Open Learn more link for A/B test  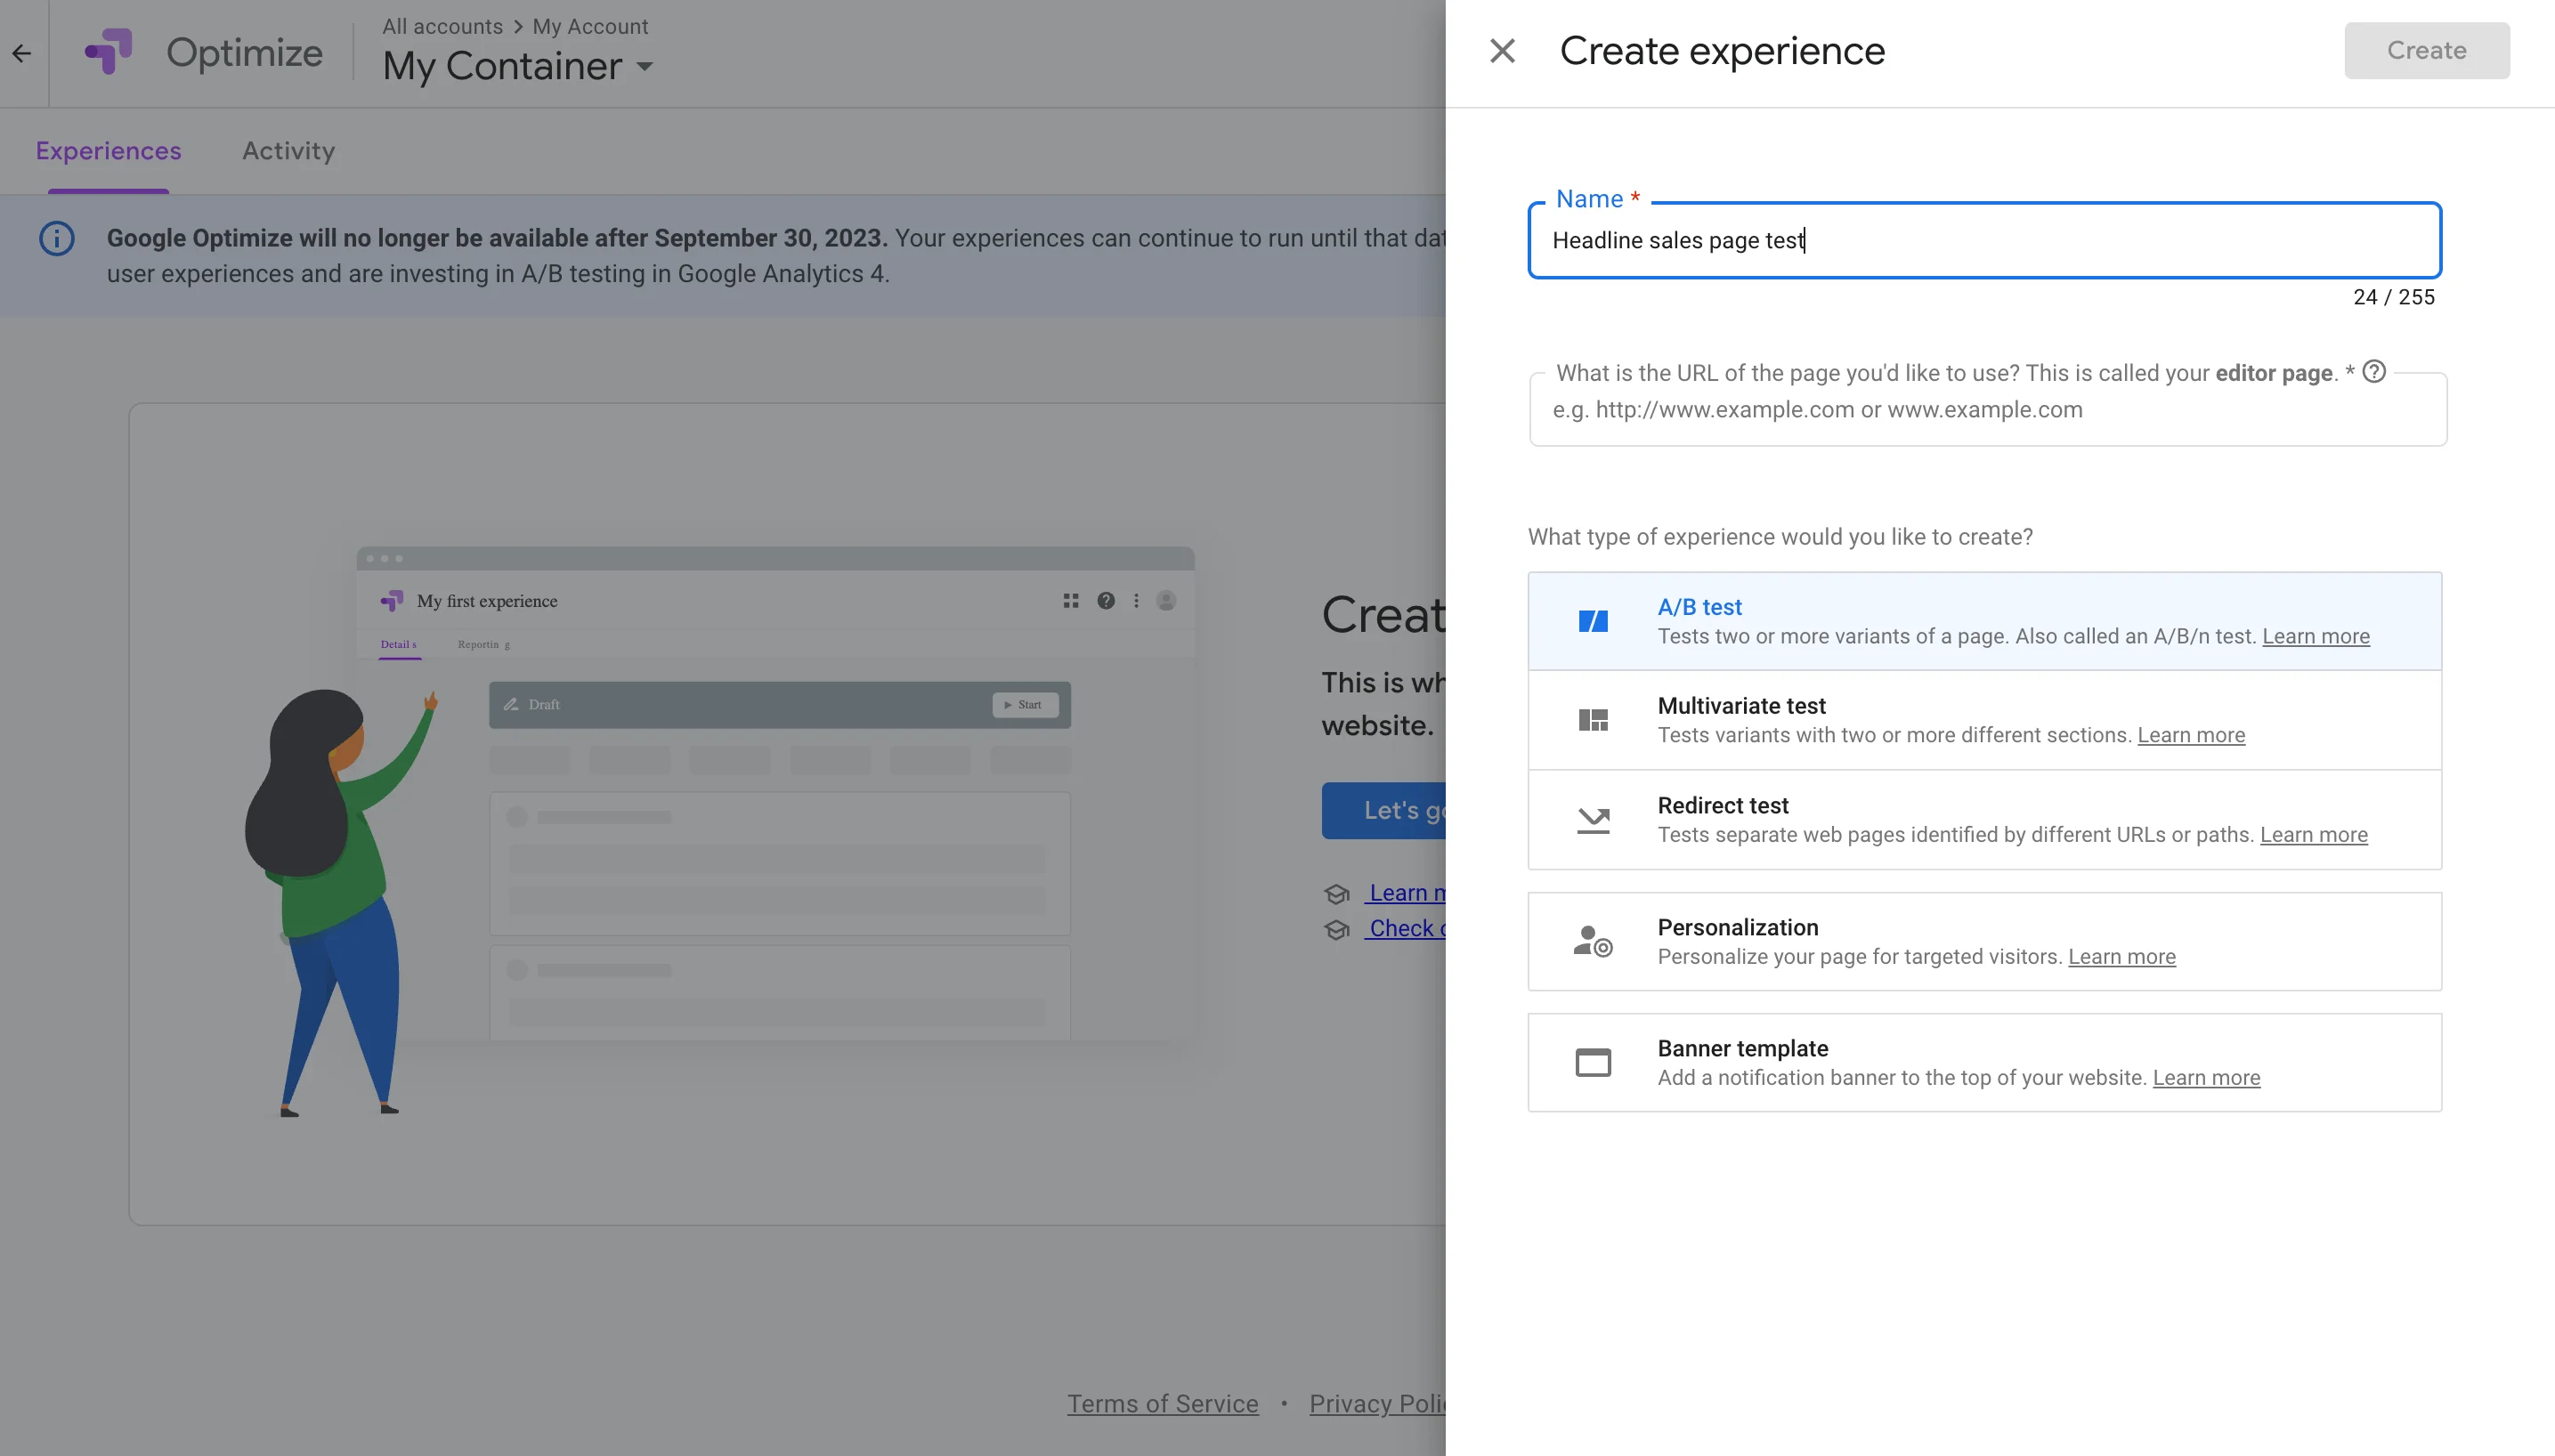2315,636
